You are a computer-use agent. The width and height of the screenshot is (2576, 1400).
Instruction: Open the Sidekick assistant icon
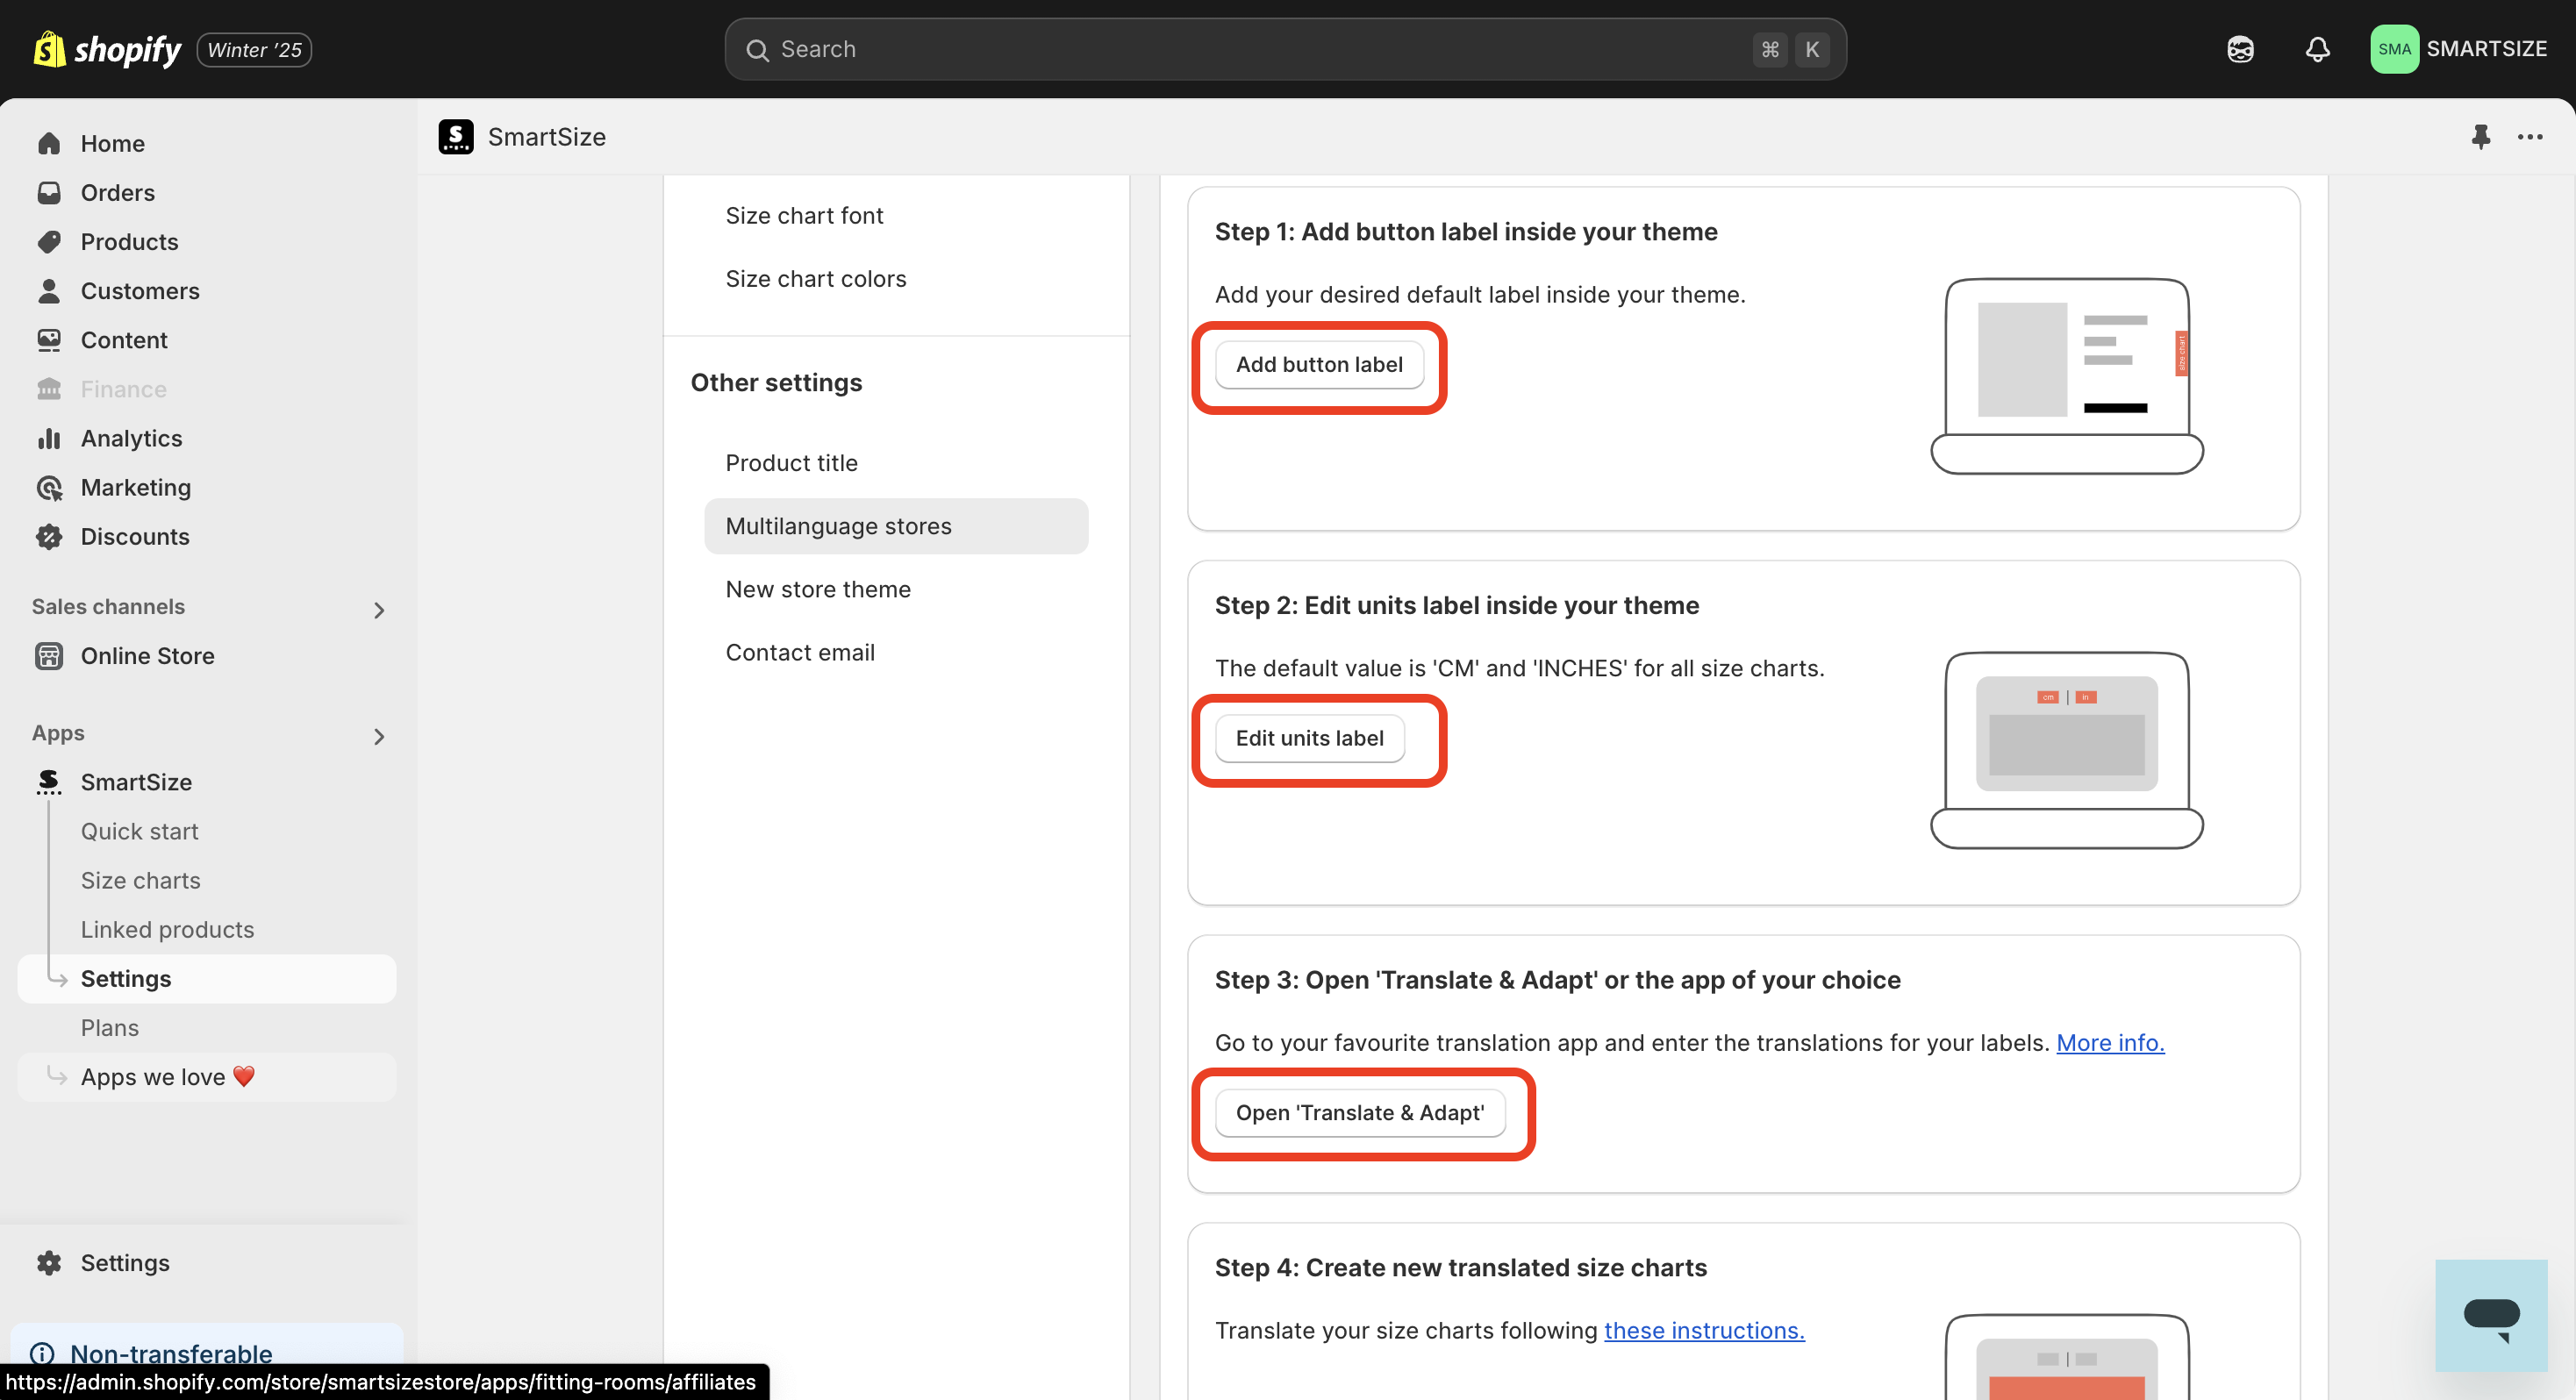tap(2240, 49)
